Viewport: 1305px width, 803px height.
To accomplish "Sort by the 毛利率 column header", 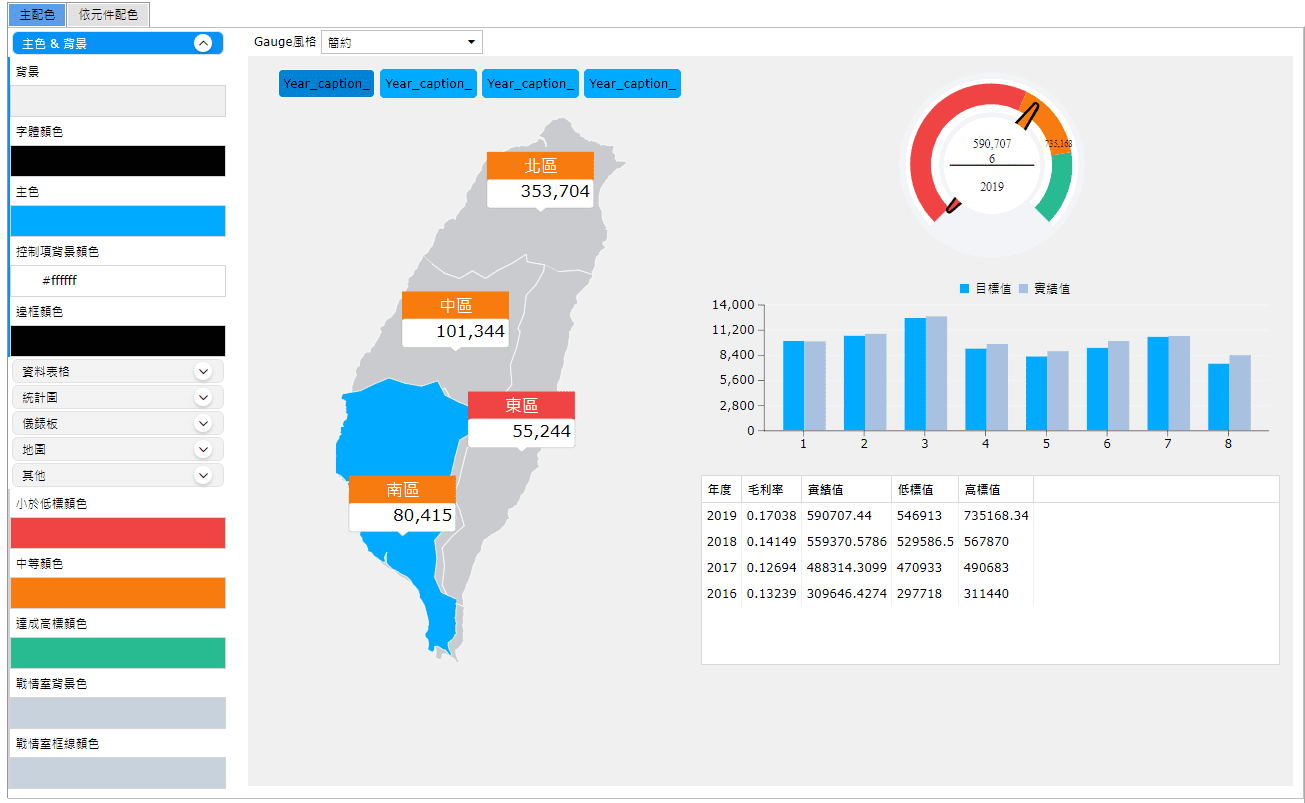I will [771, 490].
